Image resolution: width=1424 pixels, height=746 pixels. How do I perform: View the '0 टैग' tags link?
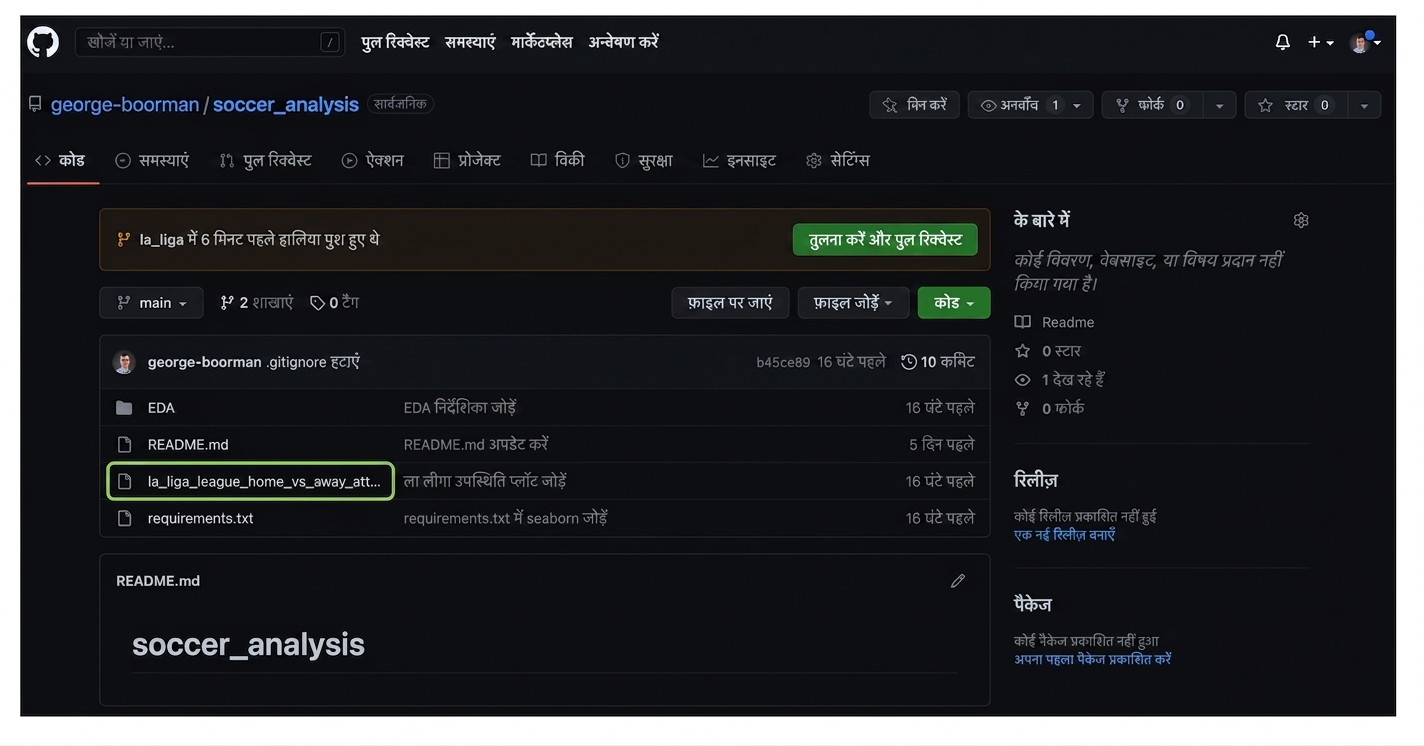pos(334,303)
